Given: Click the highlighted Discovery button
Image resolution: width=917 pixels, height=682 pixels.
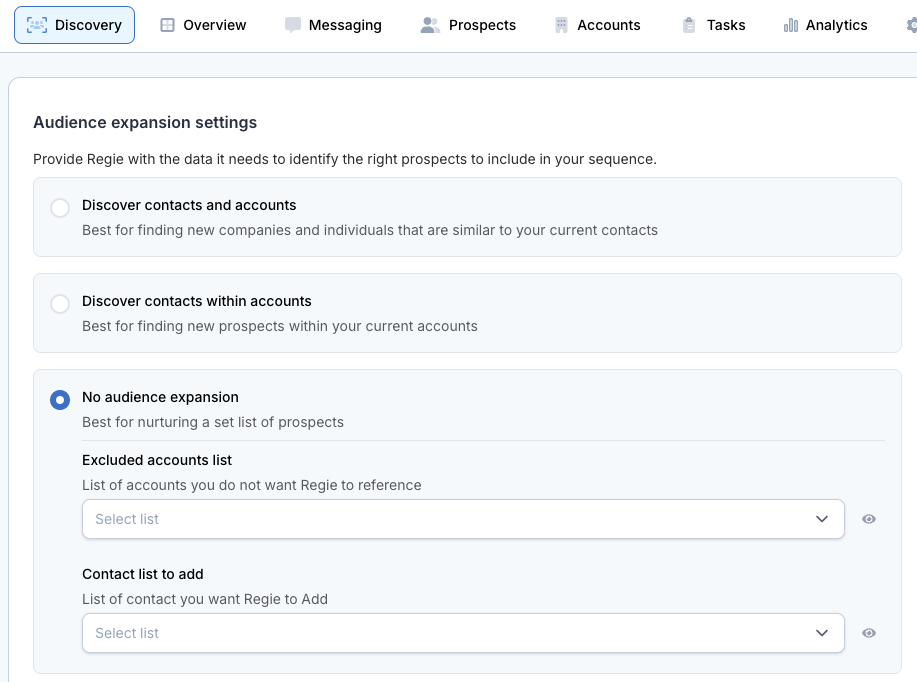Looking at the screenshot, I should pyautogui.click(x=74, y=24).
